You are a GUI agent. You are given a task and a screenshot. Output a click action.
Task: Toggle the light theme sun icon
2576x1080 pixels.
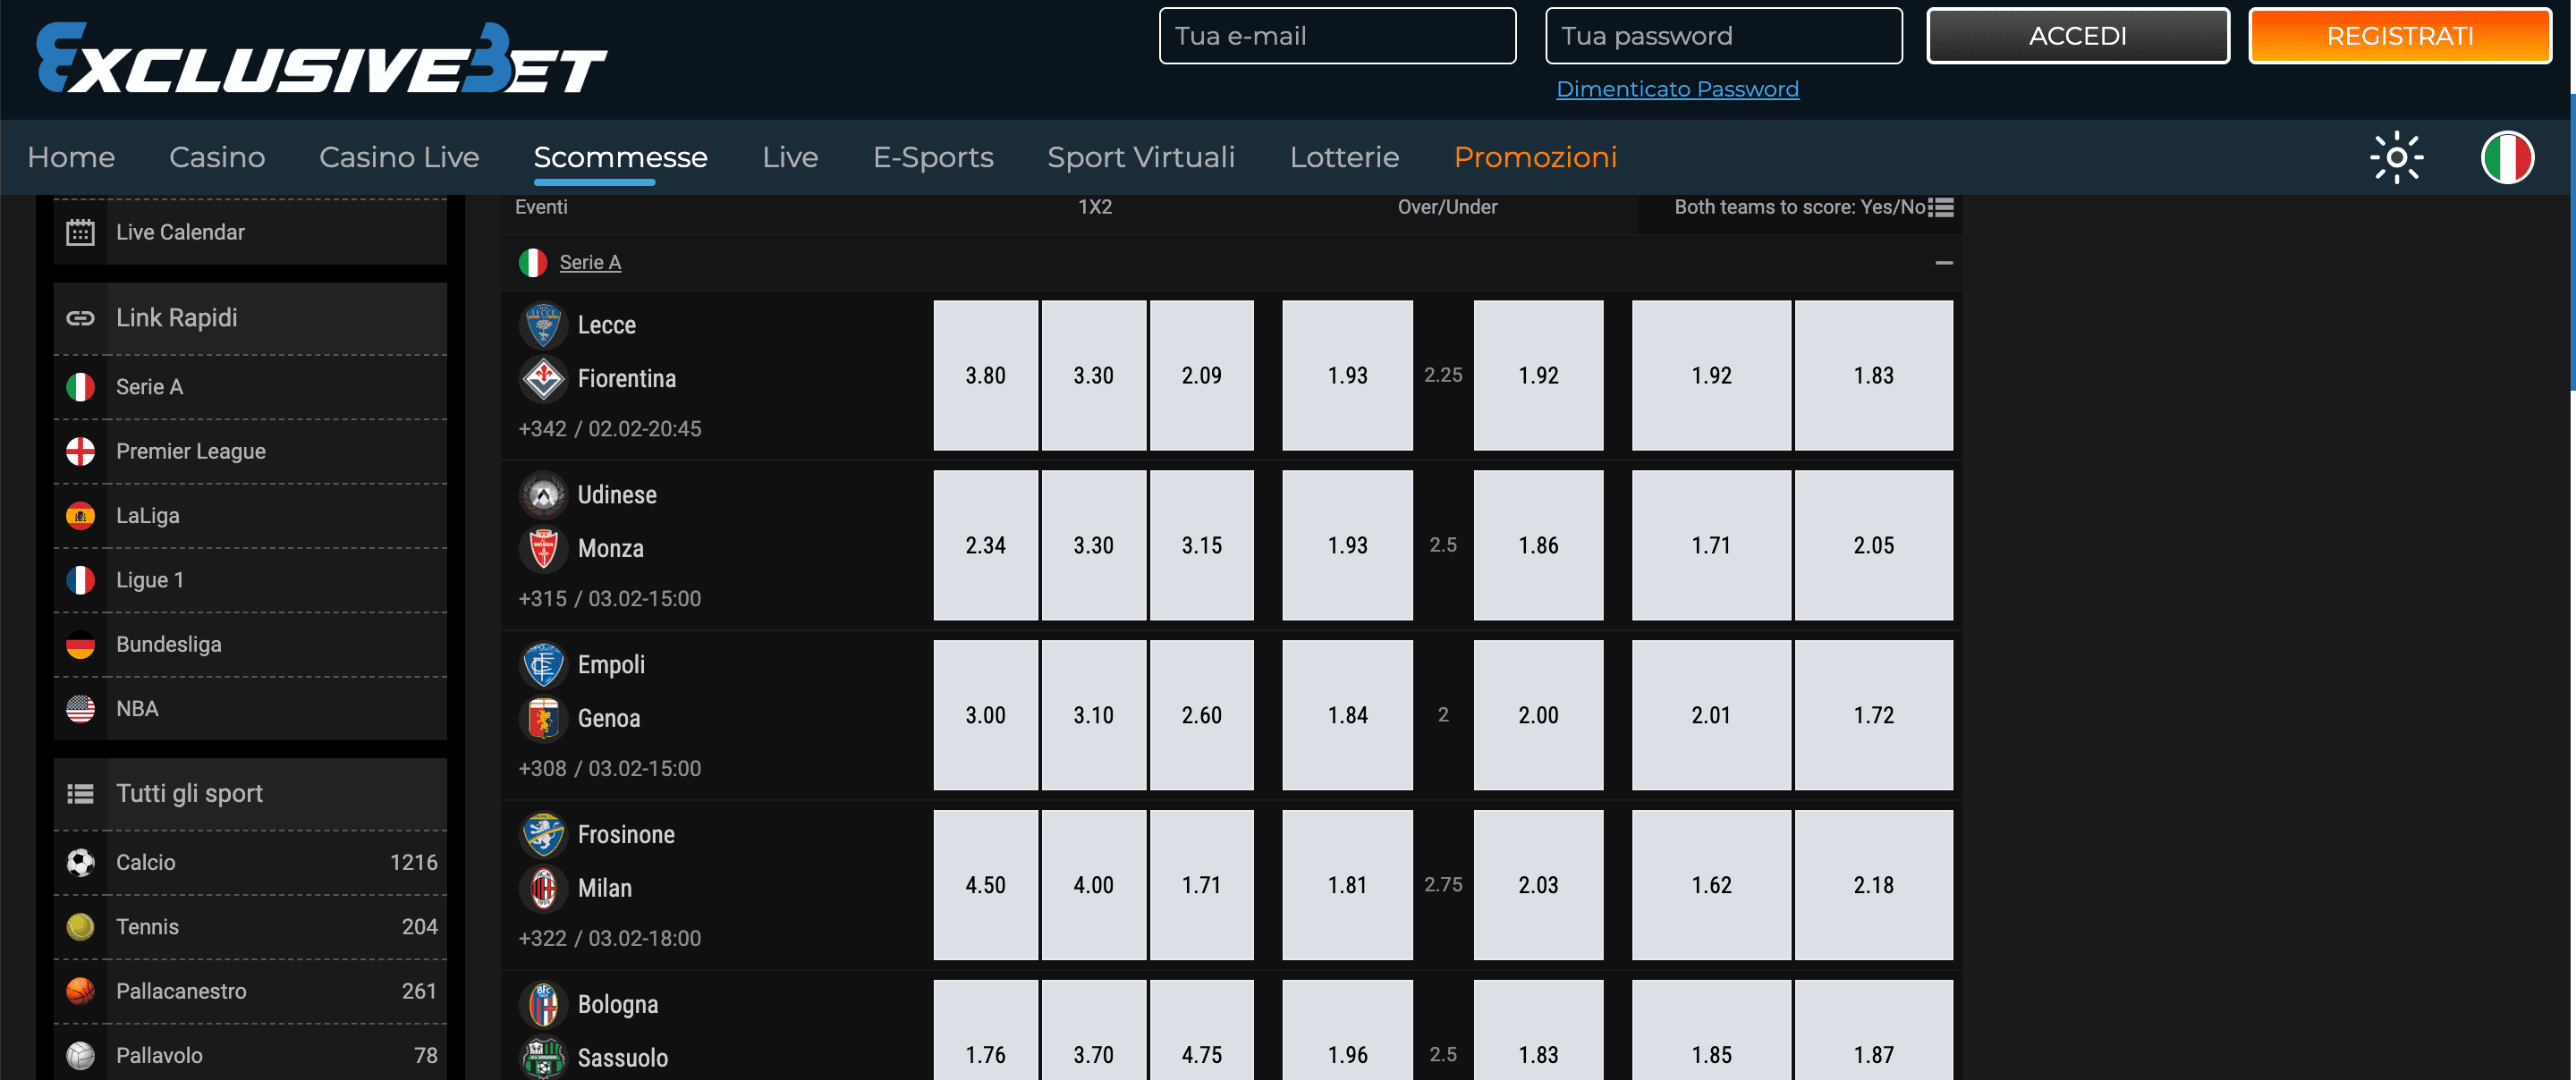2396,158
